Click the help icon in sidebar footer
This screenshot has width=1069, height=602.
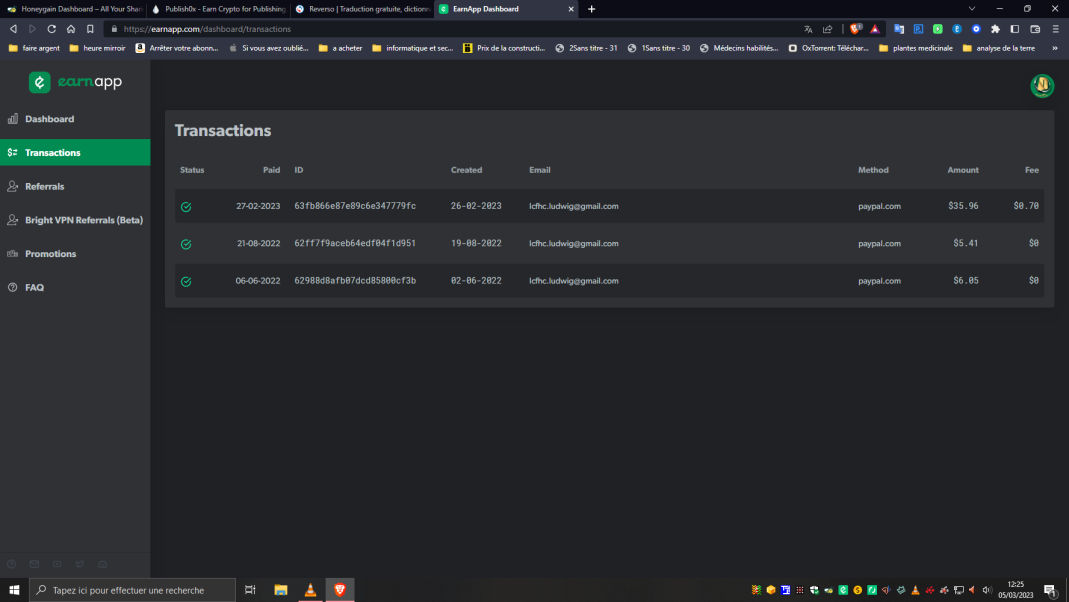coord(12,565)
